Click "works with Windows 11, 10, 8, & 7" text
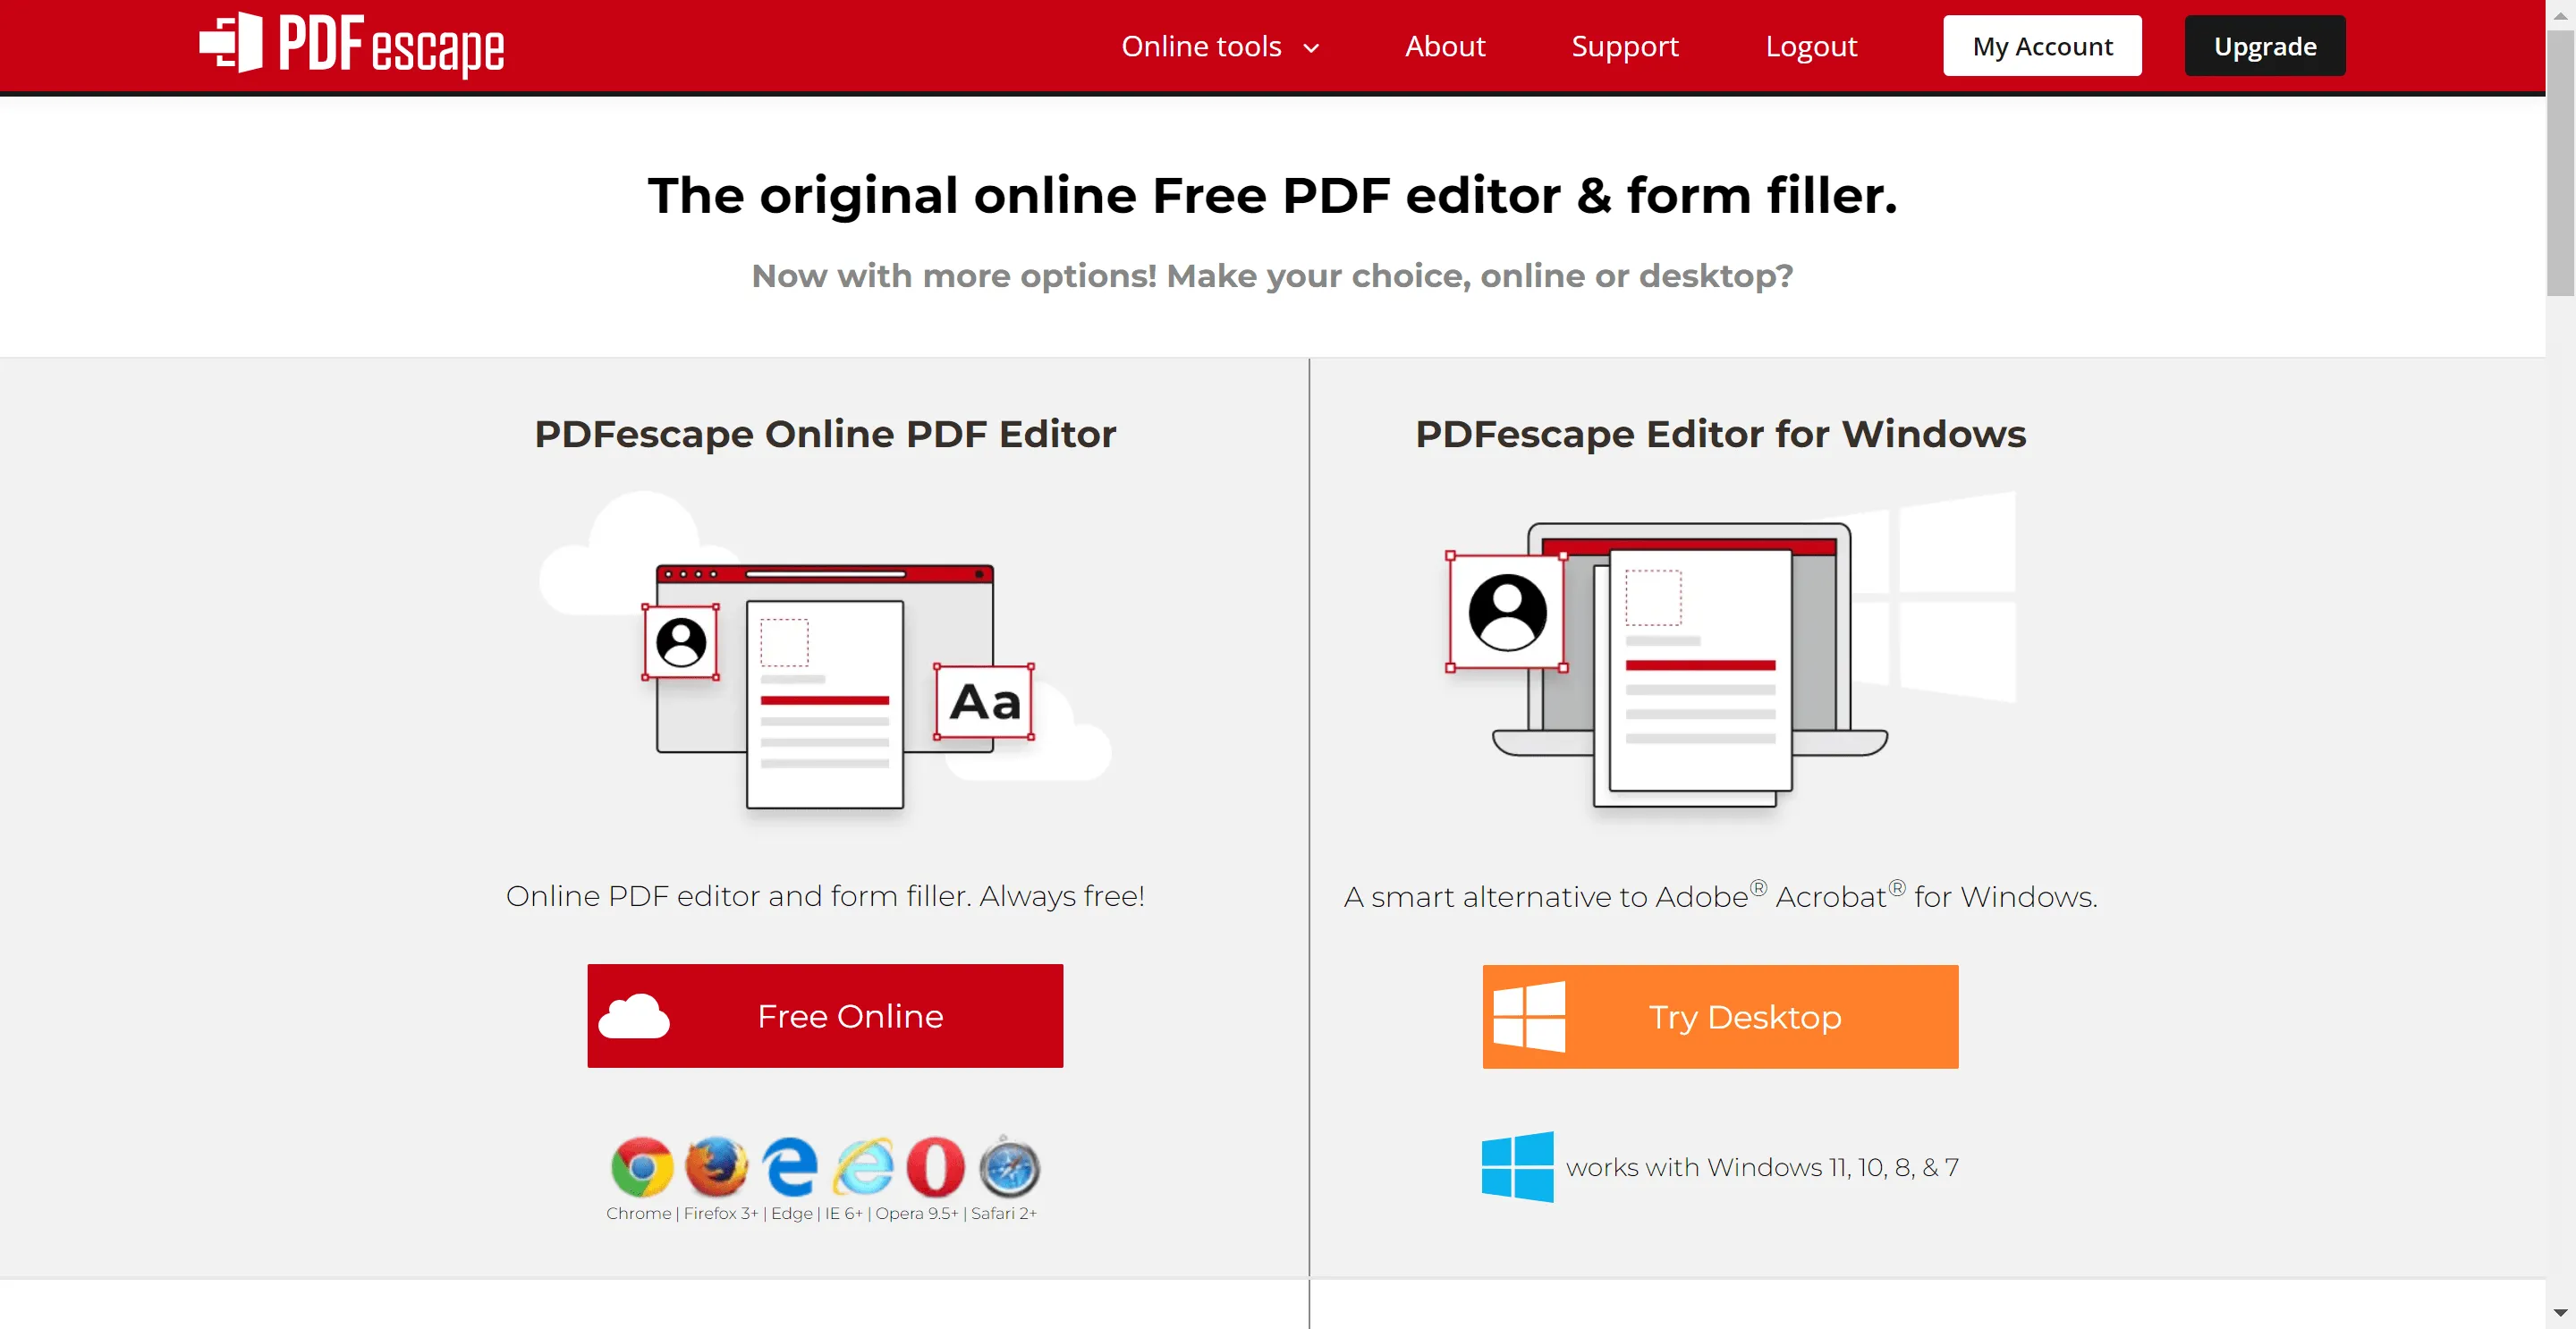This screenshot has width=2576, height=1329. (x=1762, y=1167)
